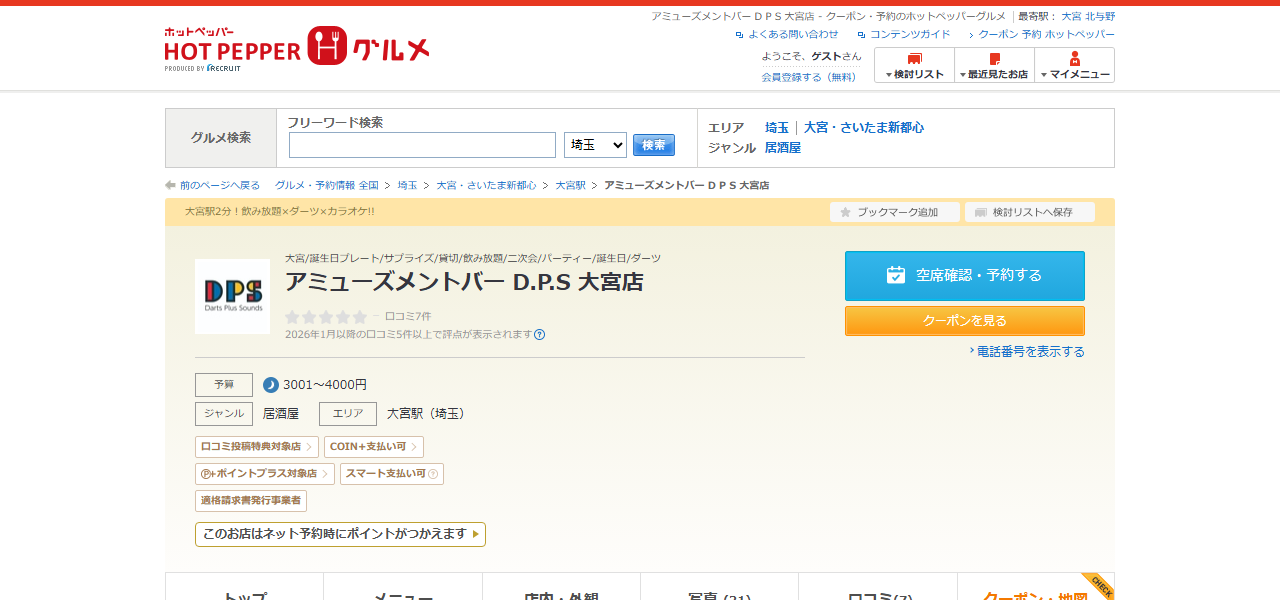Click 前のページへ戻る back link
This screenshot has height=600, width=1280.
point(220,185)
